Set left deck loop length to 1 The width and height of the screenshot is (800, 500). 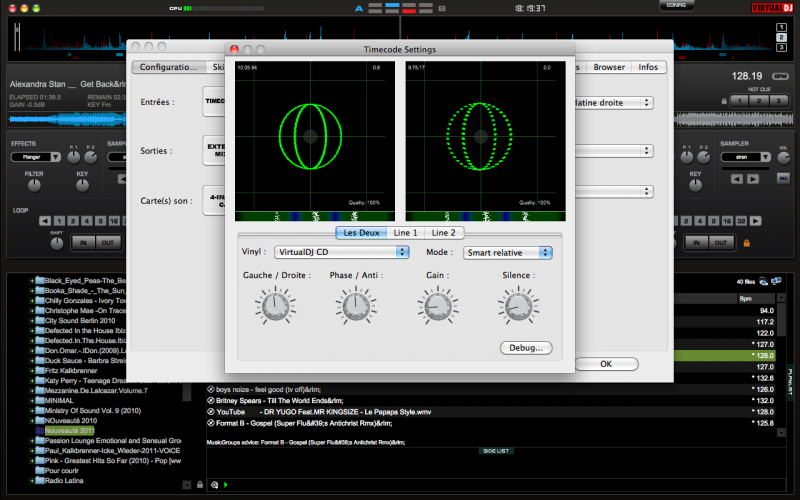click(x=59, y=221)
